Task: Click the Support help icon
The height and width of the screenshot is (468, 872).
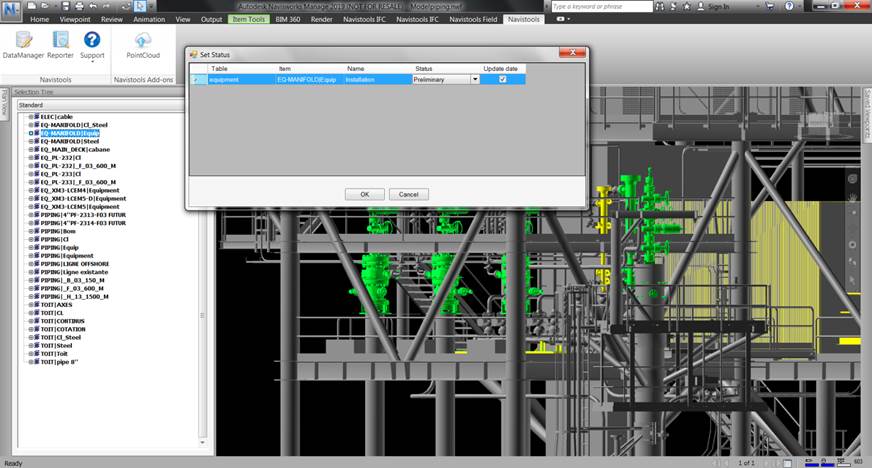Action: coord(92,44)
